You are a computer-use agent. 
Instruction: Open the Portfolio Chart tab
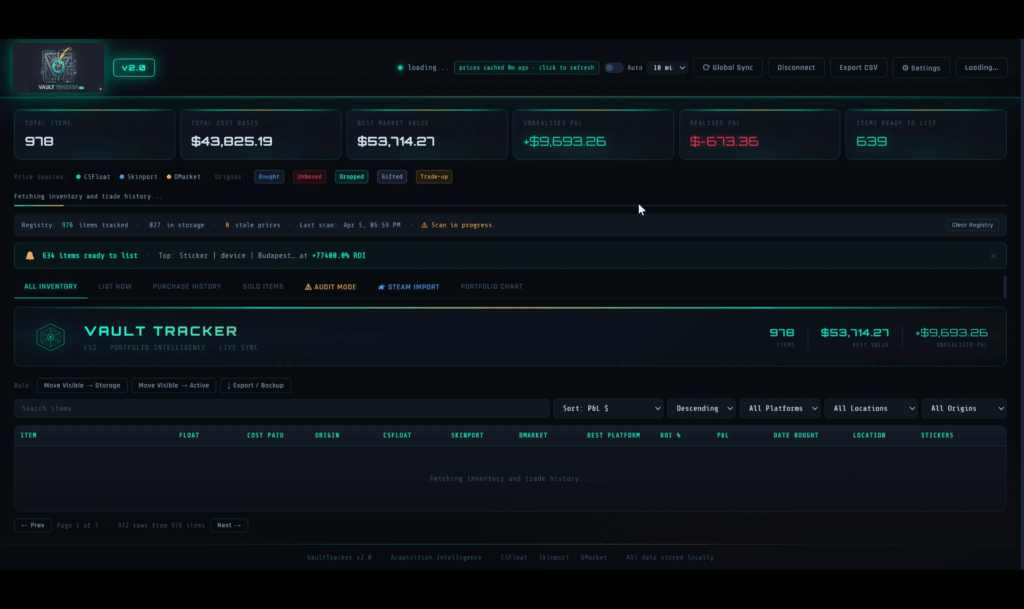(491, 287)
